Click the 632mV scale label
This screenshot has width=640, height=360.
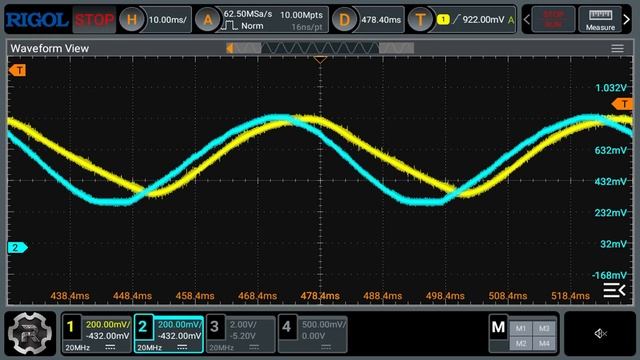coord(611,150)
